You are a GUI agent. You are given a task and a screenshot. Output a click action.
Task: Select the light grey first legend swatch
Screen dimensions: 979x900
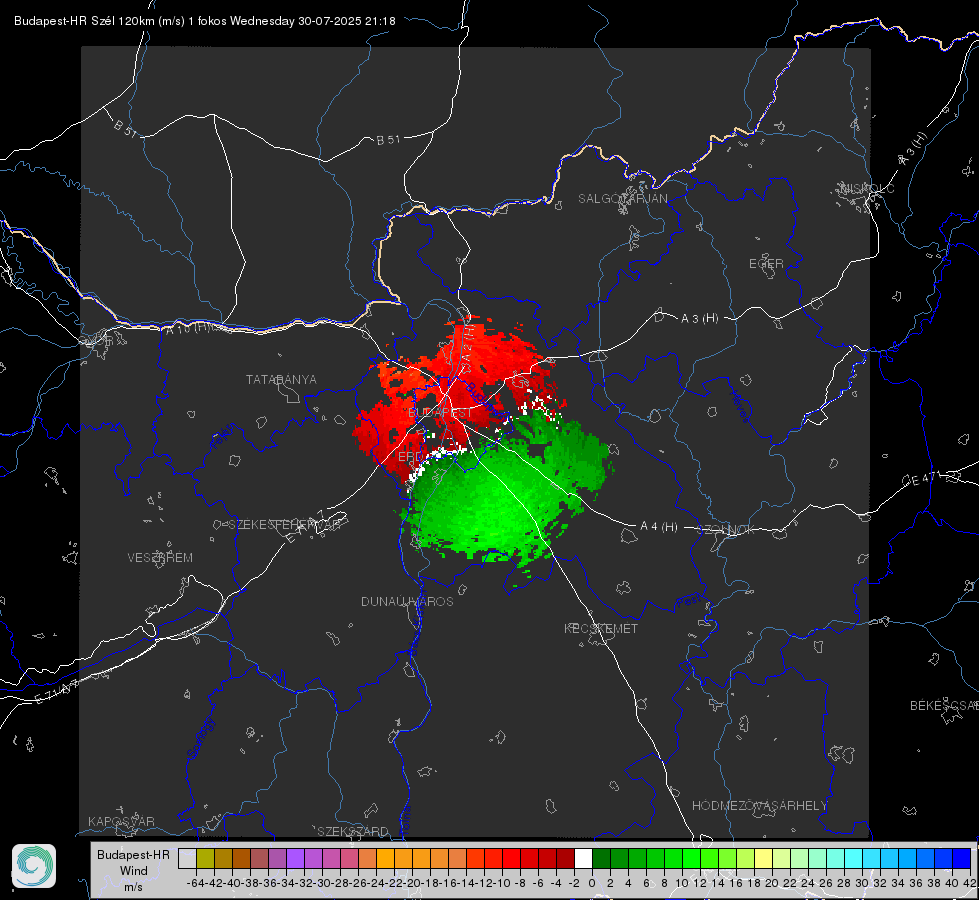coord(187,858)
